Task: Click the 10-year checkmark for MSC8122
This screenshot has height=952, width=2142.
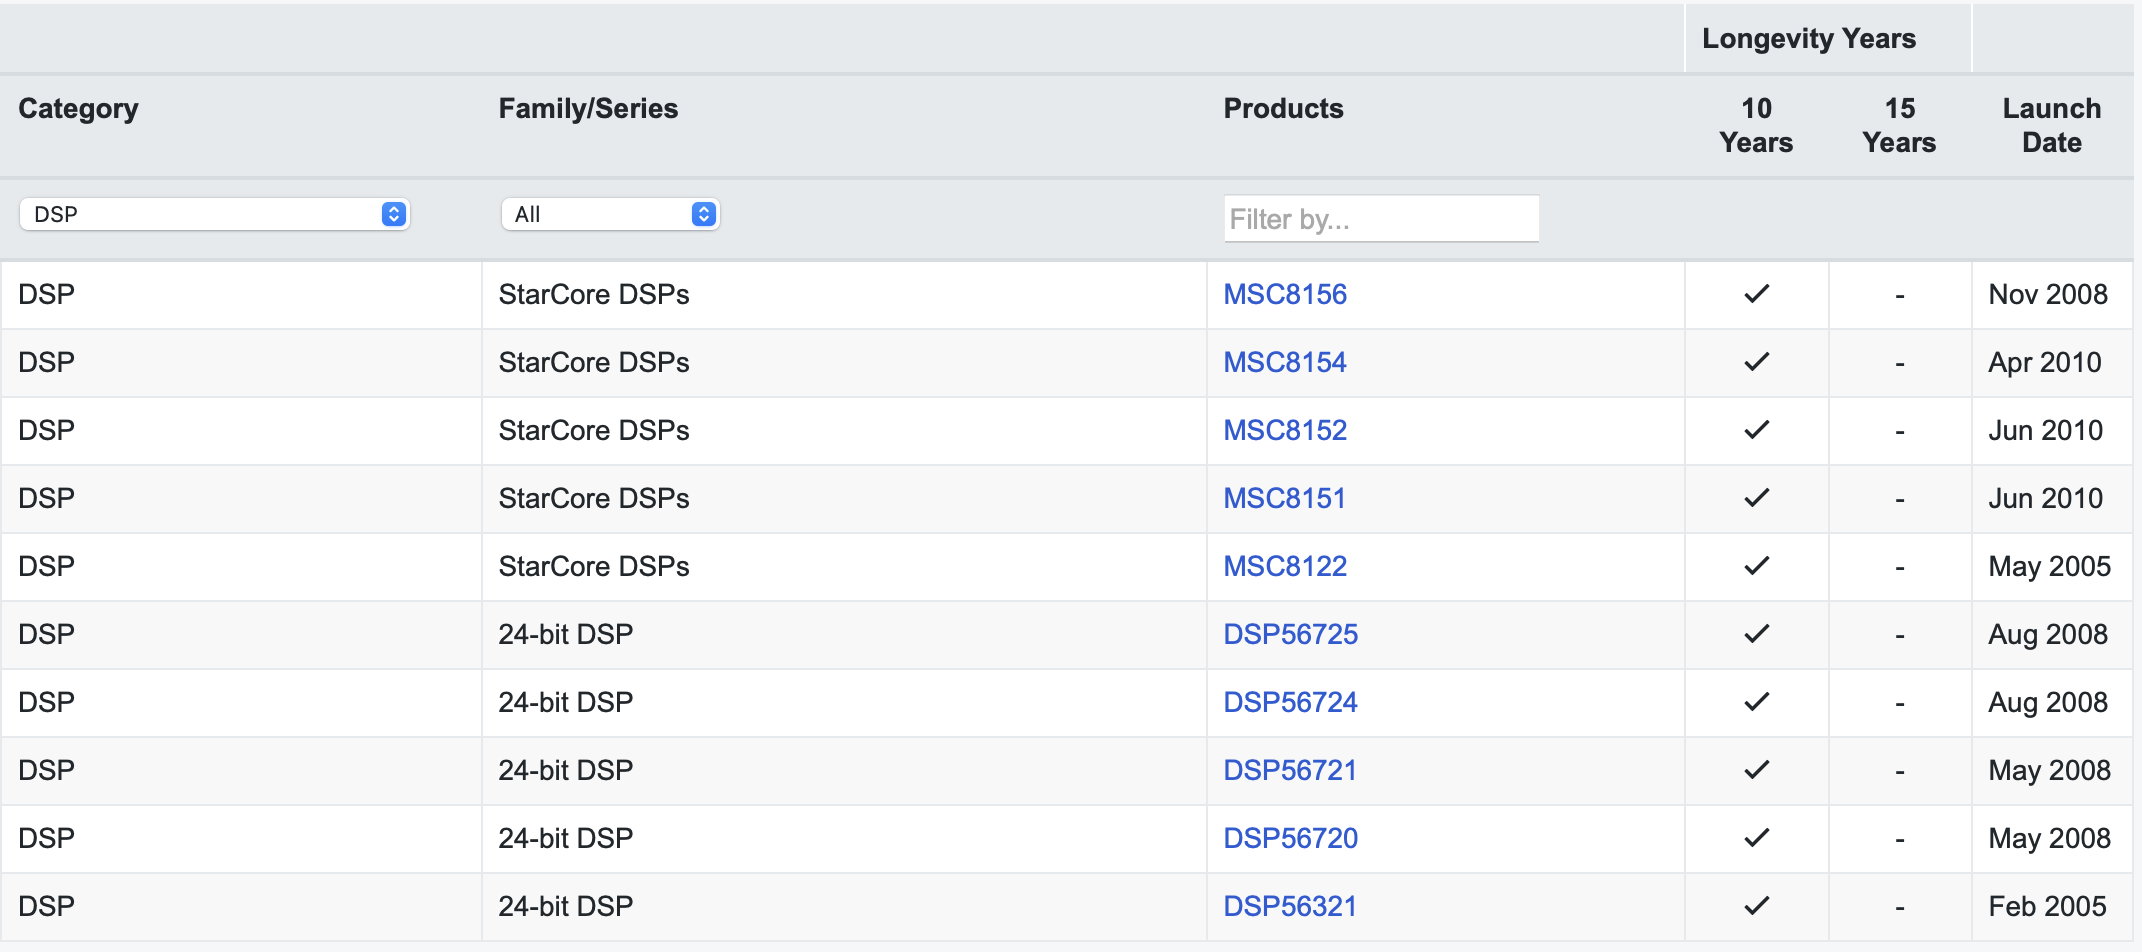Action: tap(1756, 566)
